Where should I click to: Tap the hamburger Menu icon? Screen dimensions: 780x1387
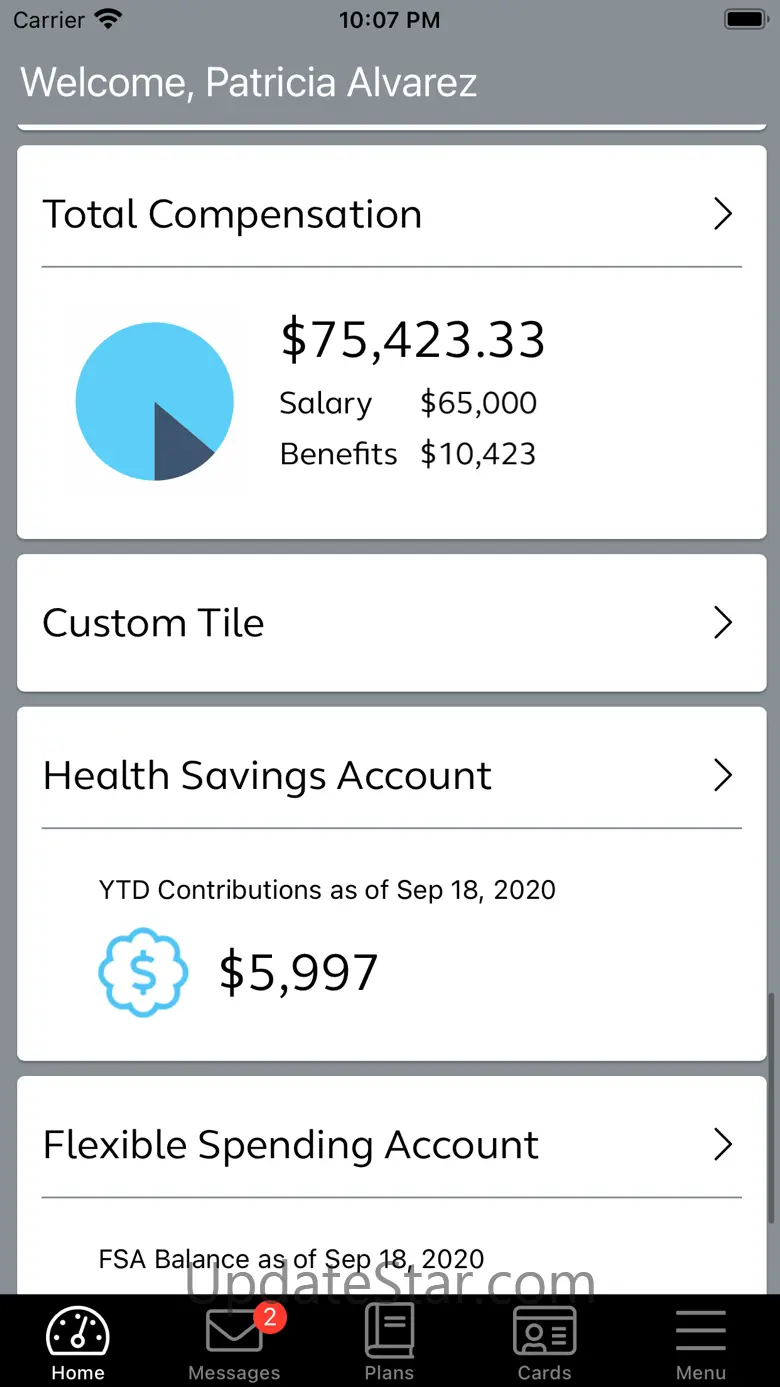click(700, 1331)
